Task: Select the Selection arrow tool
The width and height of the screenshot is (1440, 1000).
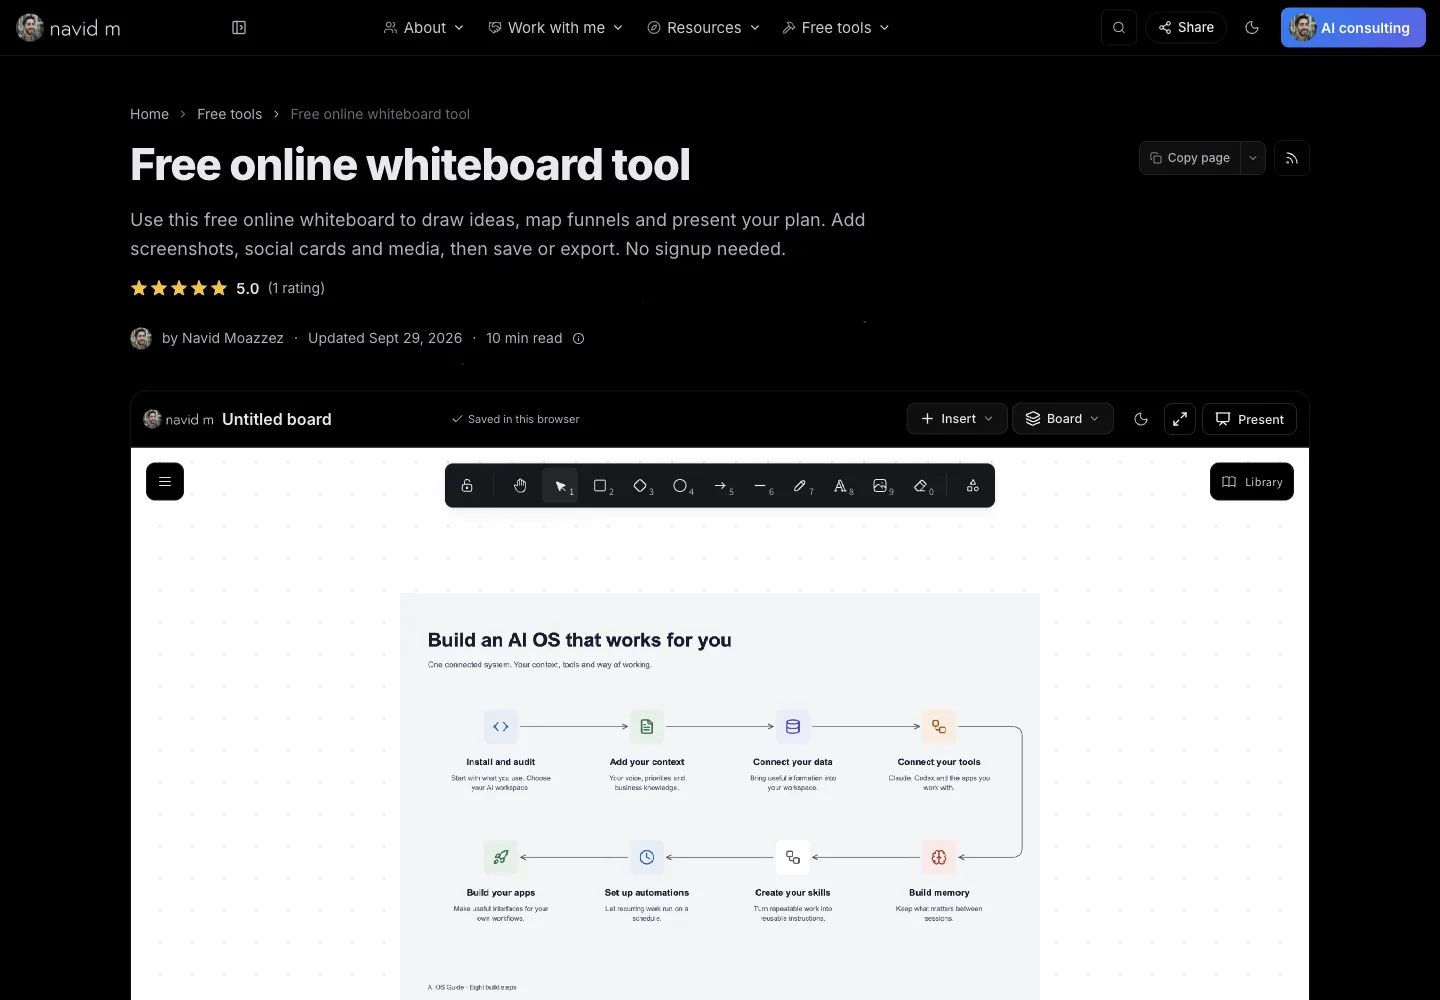Action: [x=560, y=486]
